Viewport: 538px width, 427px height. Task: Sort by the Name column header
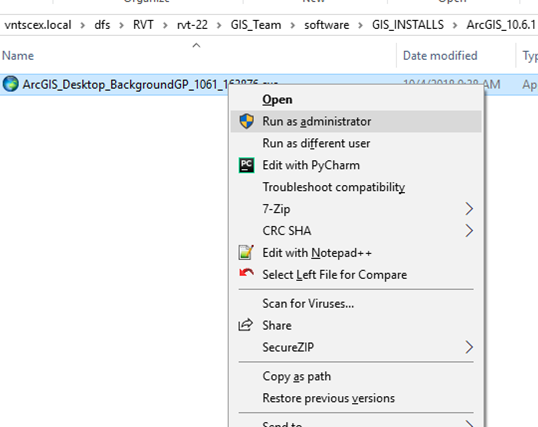click(x=18, y=56)
